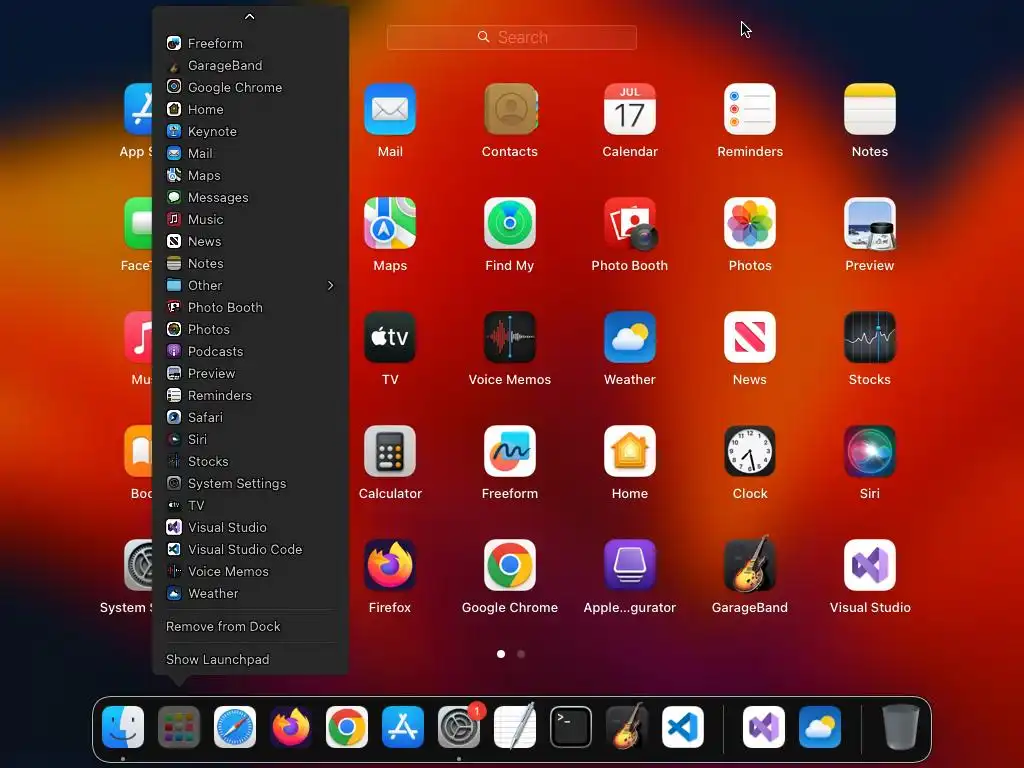Open the Apple TV app icon in Launchpad

click(x=390, y=337)
